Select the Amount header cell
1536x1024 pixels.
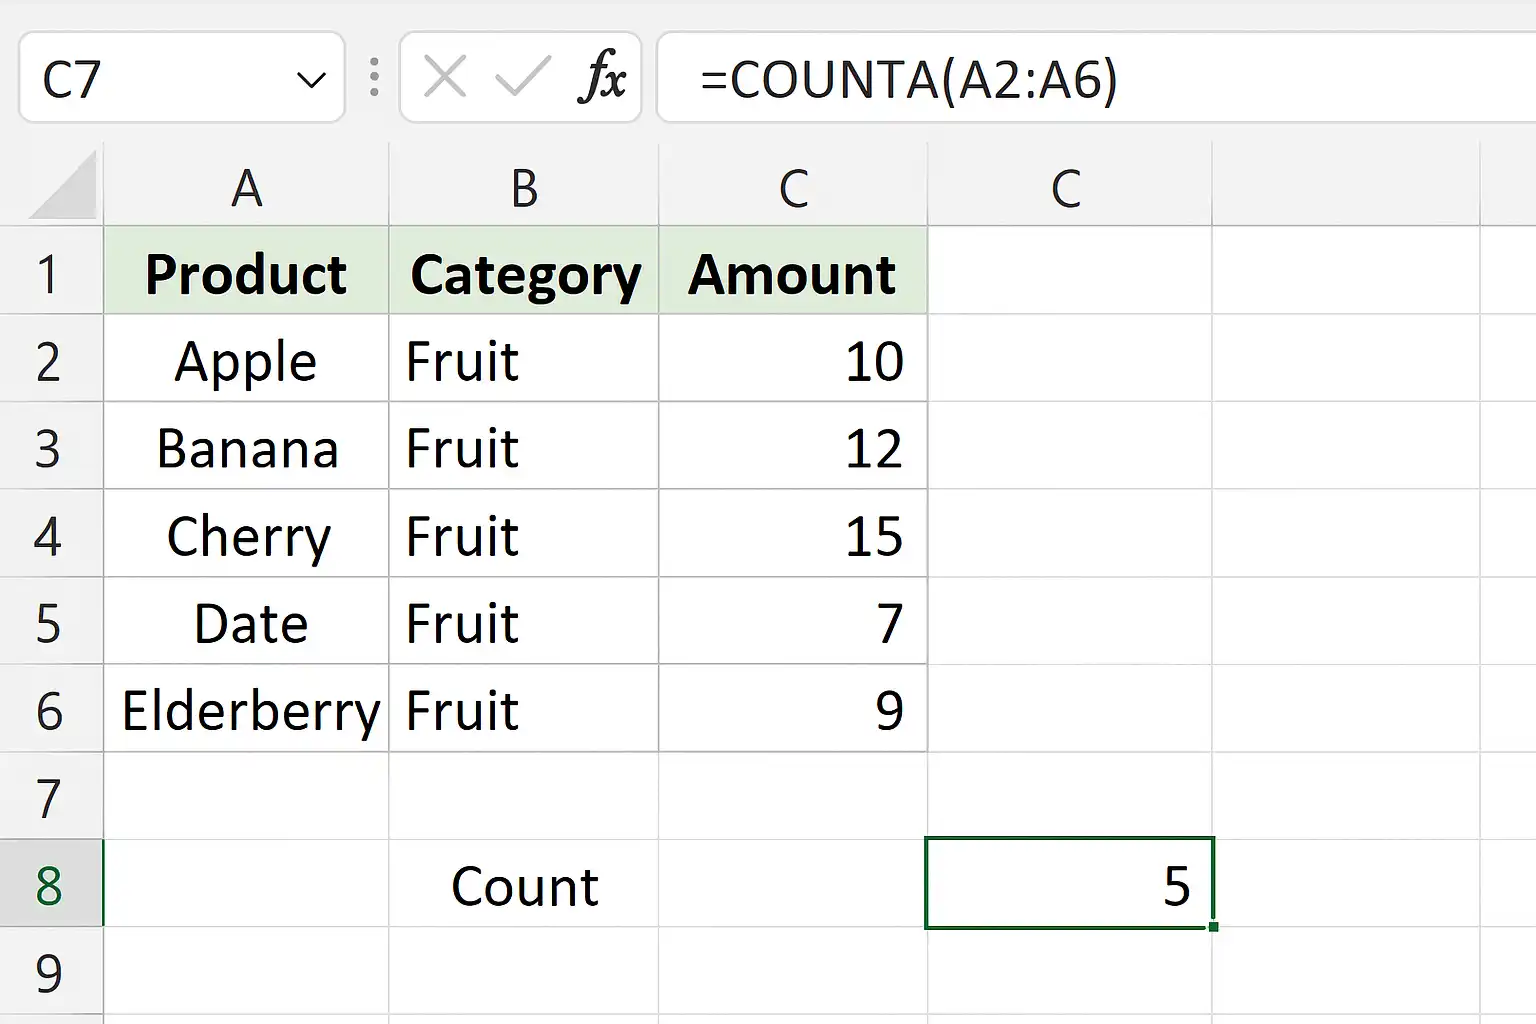[792, 274]
